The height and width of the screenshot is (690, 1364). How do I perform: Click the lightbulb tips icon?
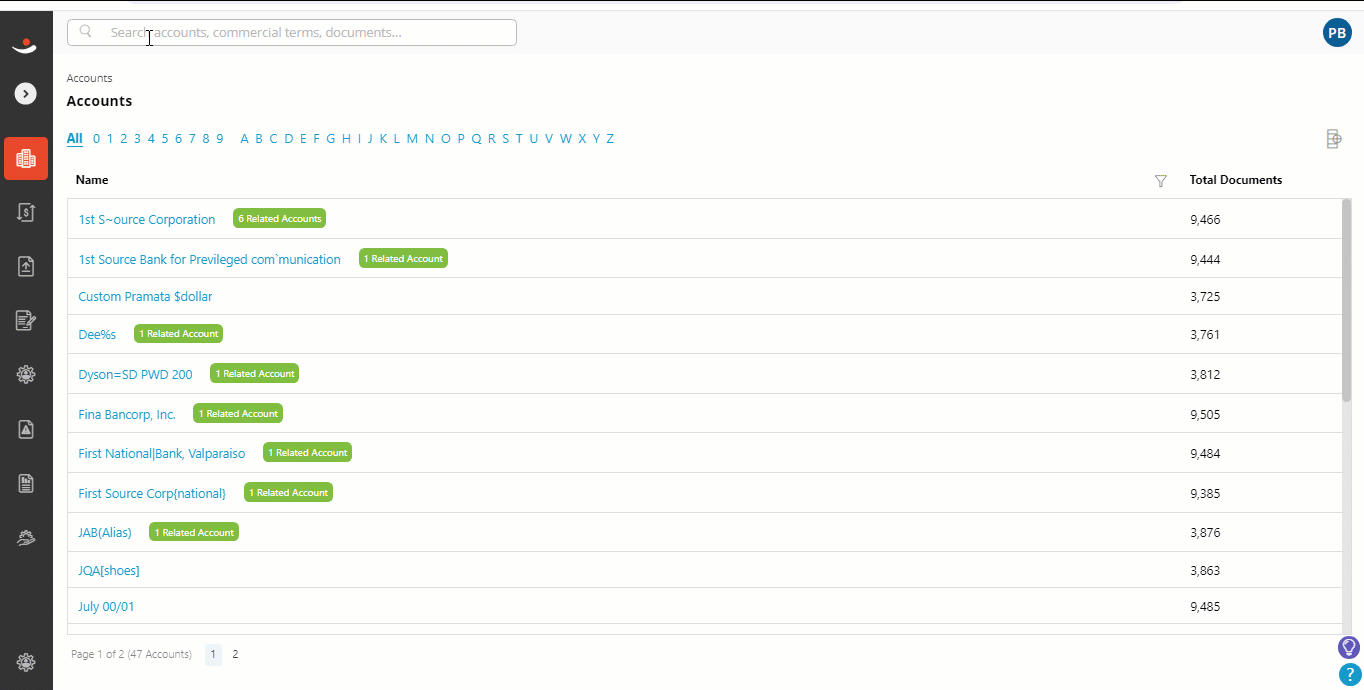(1349, 647)
